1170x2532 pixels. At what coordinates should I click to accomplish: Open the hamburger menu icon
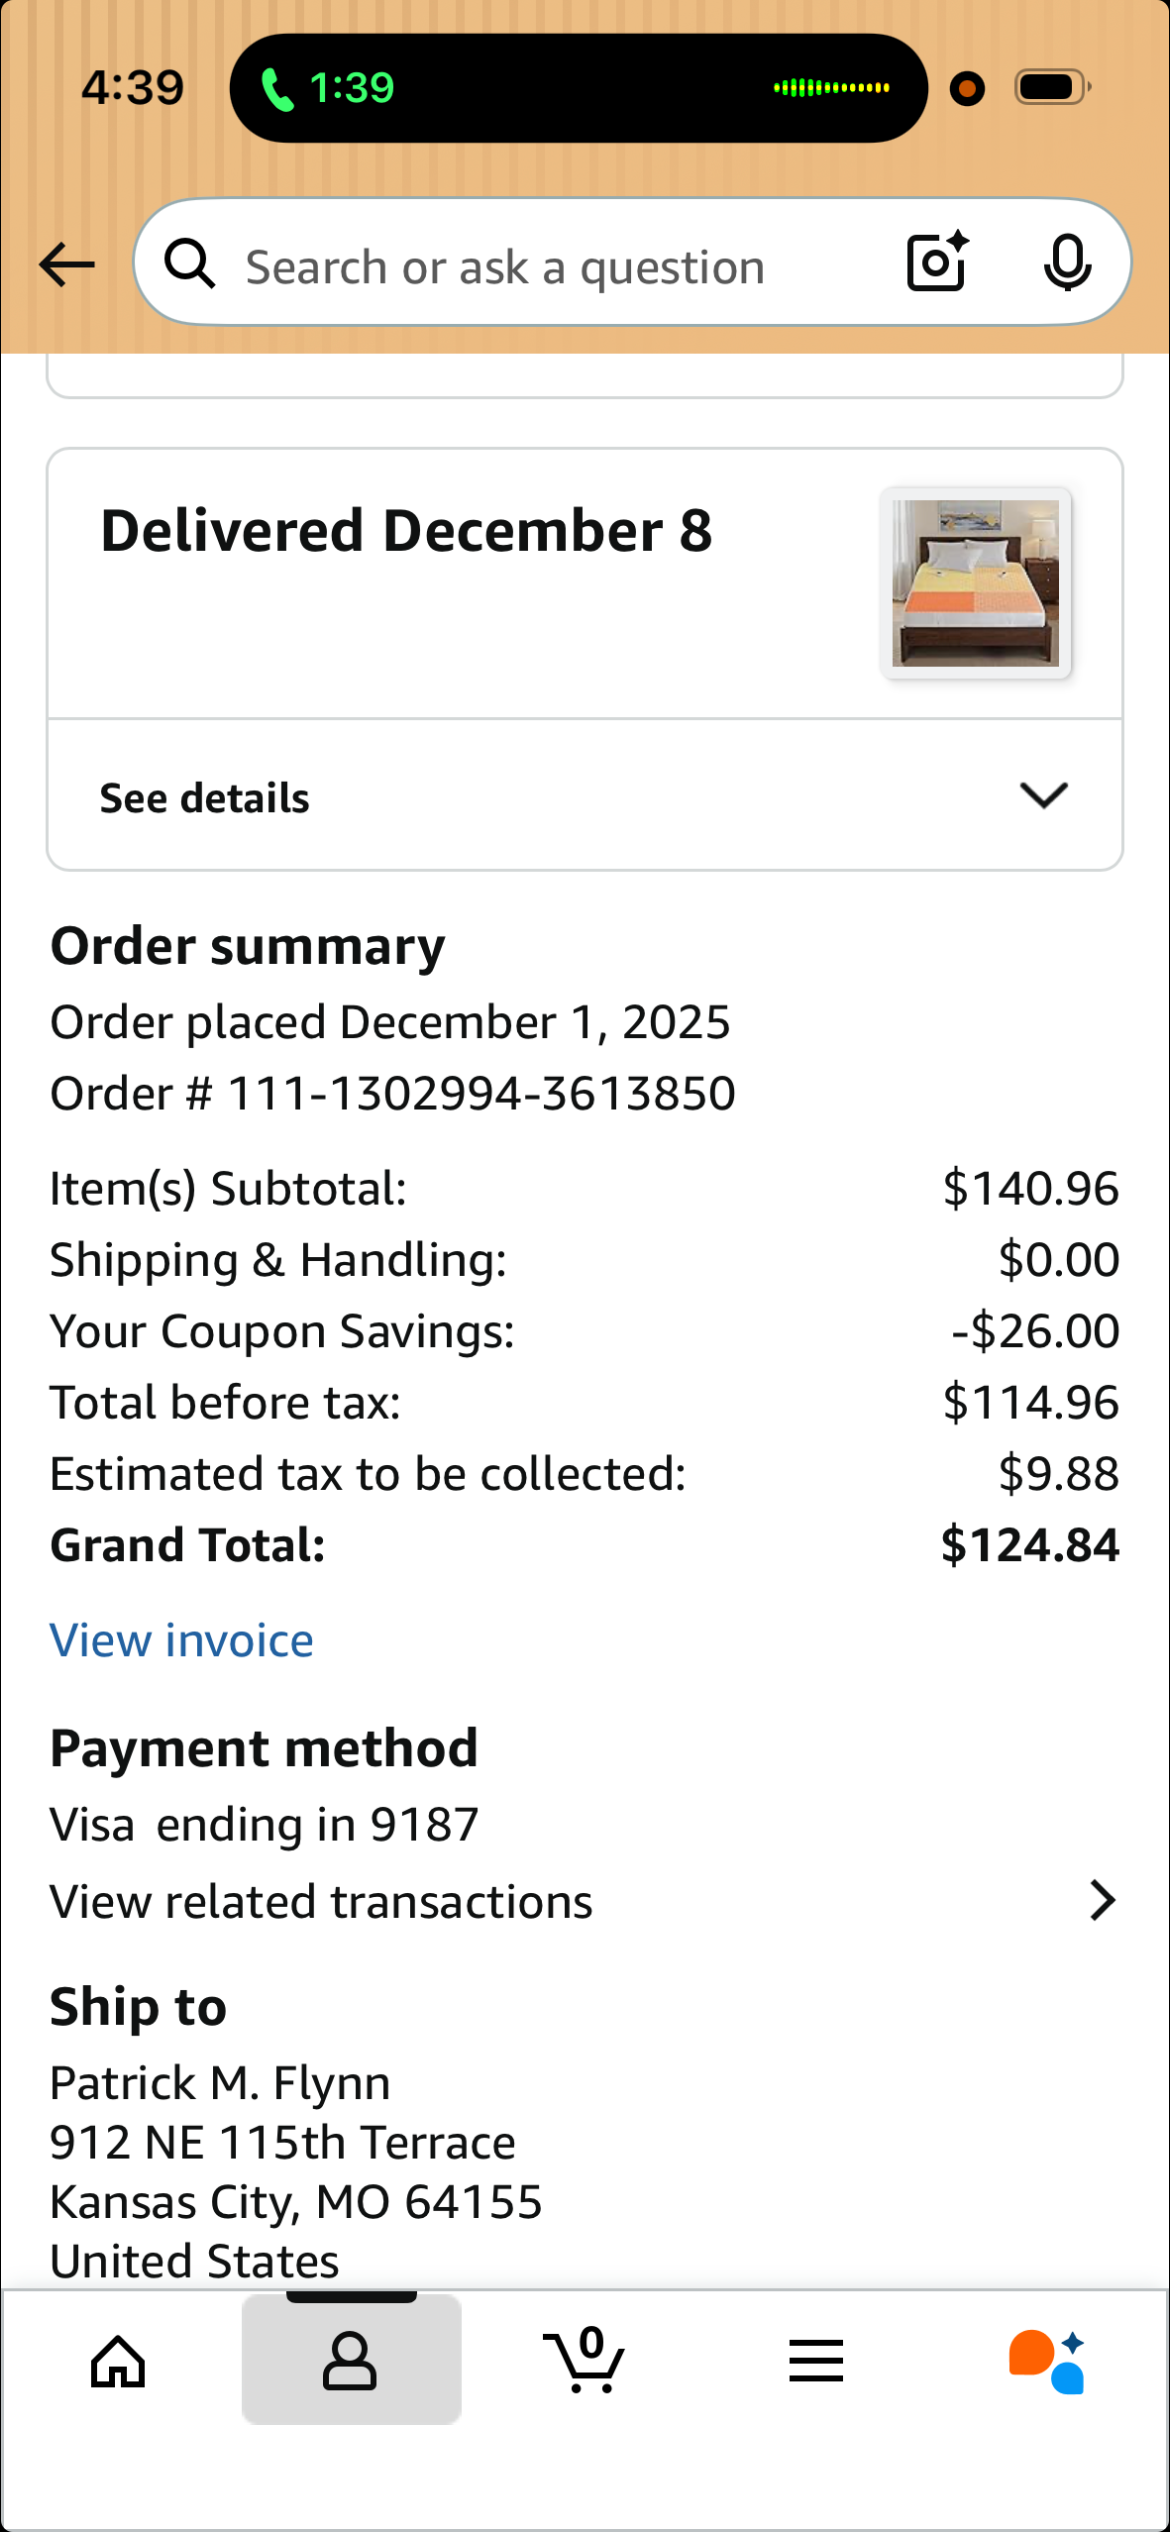[x=816, y=2361]
